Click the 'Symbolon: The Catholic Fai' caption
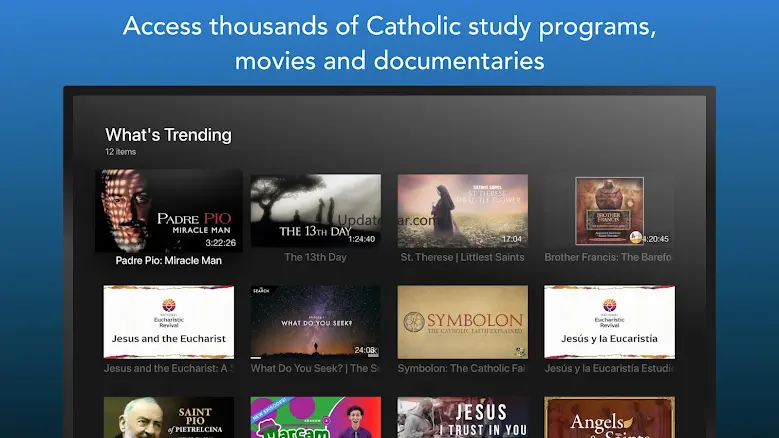This screenshot has height=438, width=779. (x=462, y=368)
